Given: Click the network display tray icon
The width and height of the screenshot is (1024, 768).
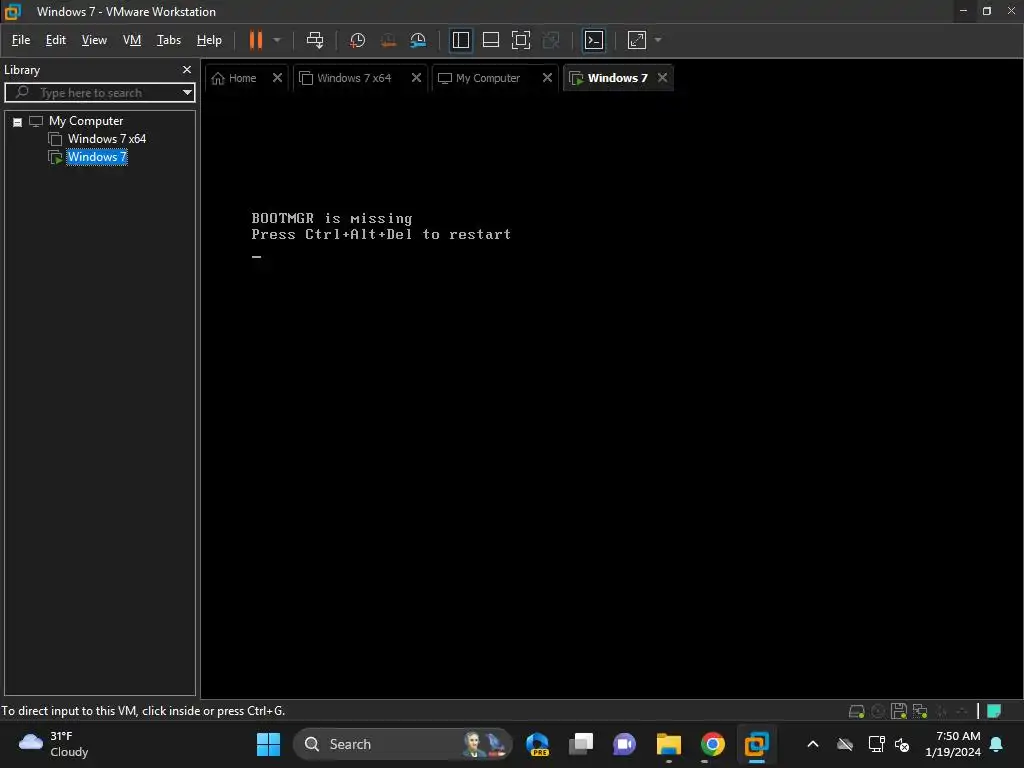Looking at the screenshot, I should tap(876, 744).
